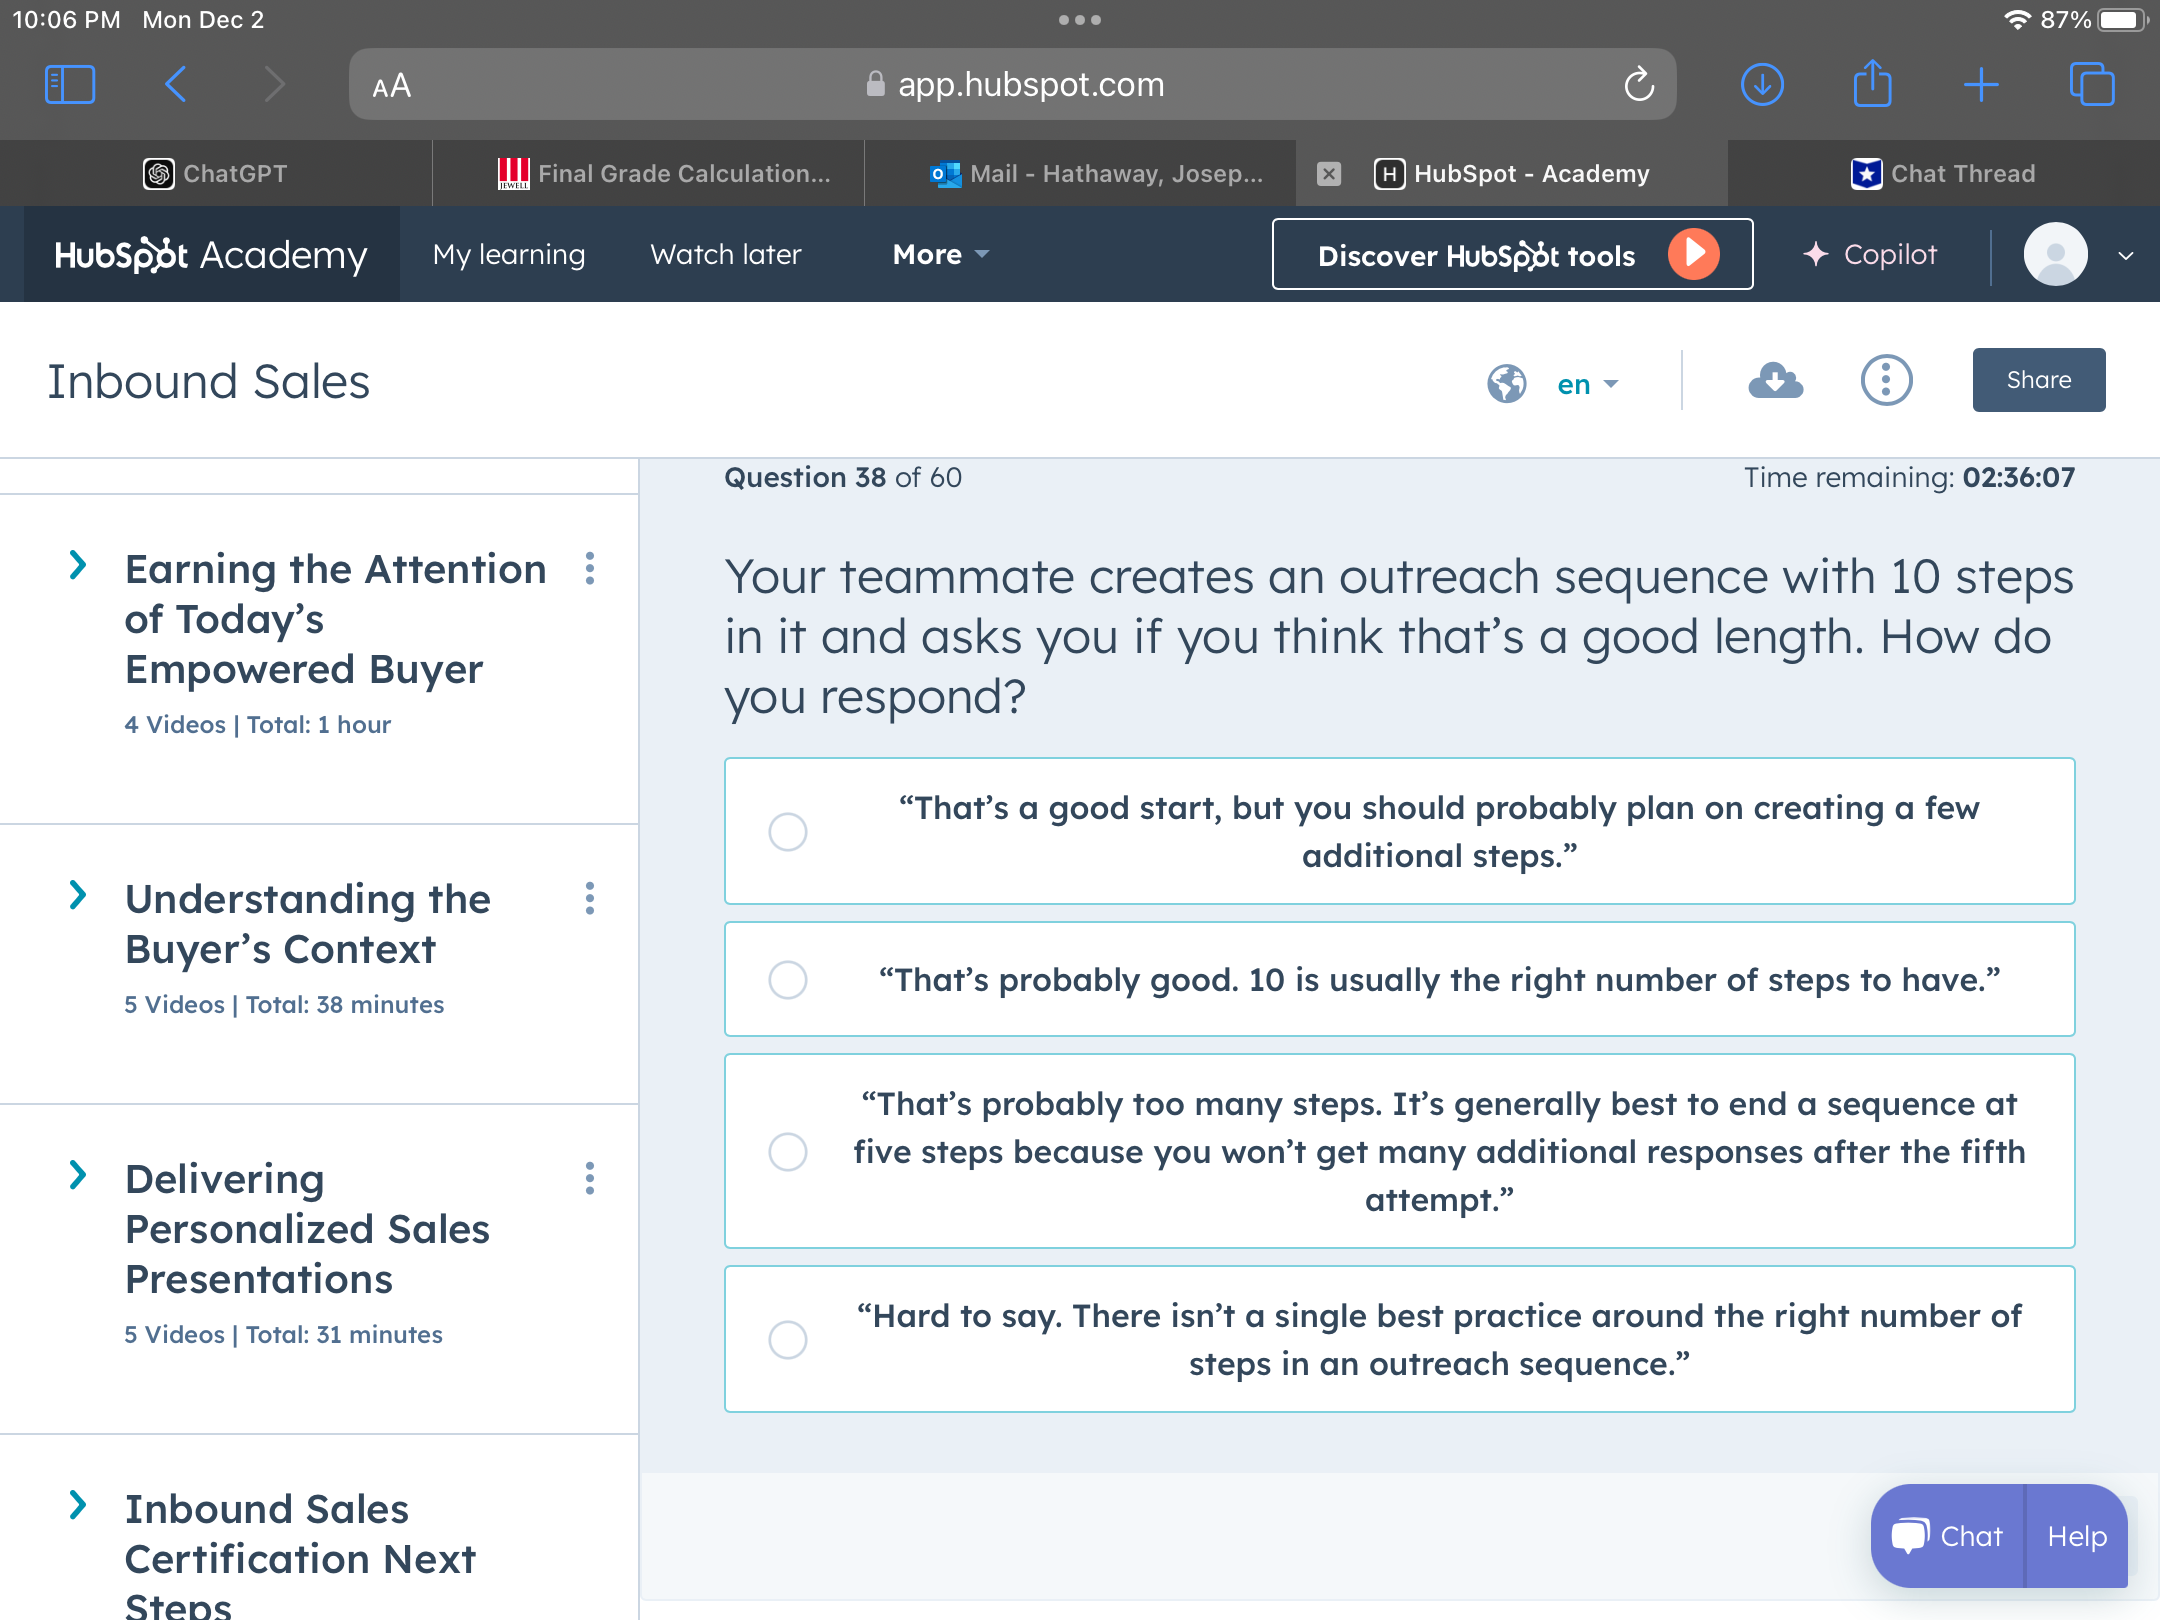2160x1620 pixels.
Task: Click the Share button
Action: pos(2038,380)
